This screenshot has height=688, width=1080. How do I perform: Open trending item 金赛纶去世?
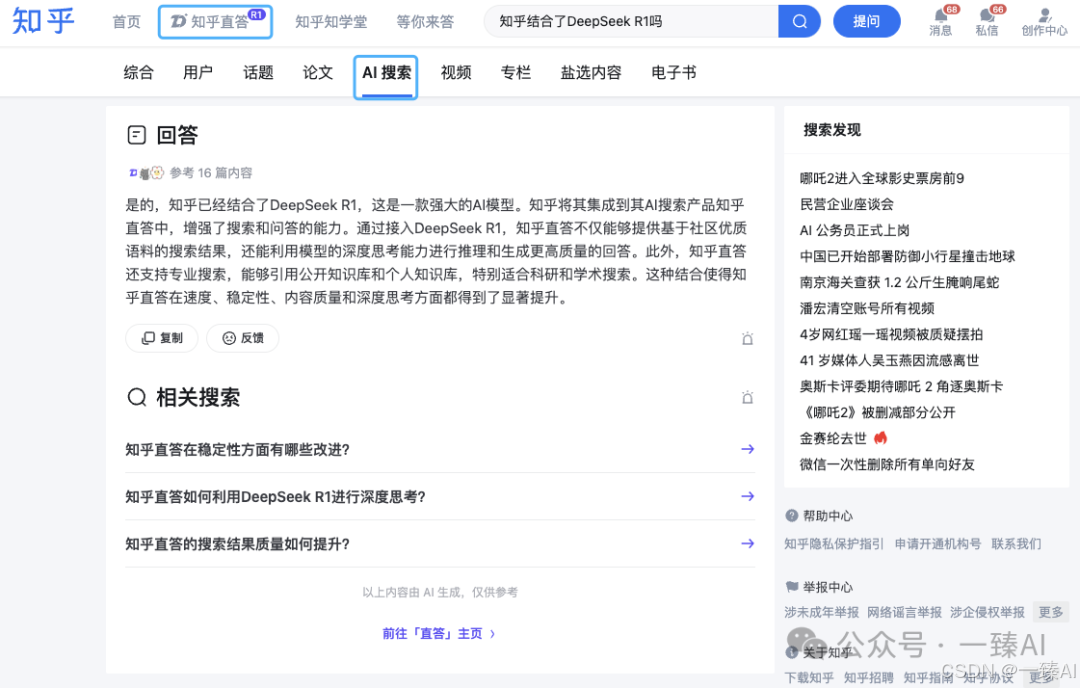click(833, 438)
